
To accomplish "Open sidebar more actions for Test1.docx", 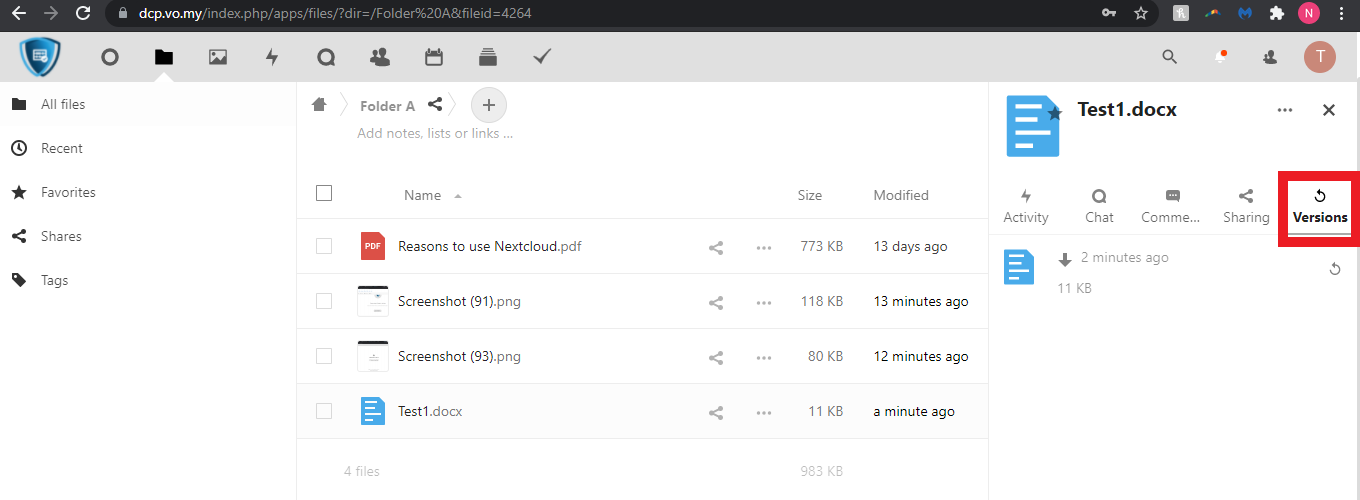I will [x=1285, y=110].
